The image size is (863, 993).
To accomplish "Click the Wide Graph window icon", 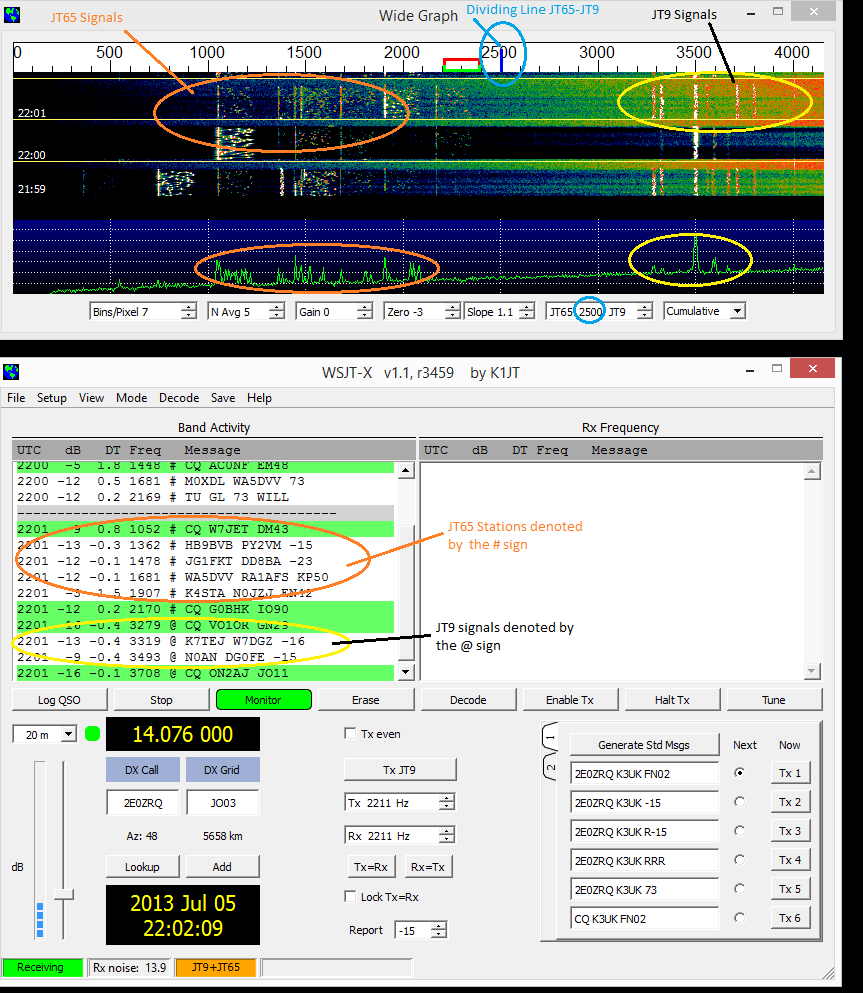I will point(12,13).
